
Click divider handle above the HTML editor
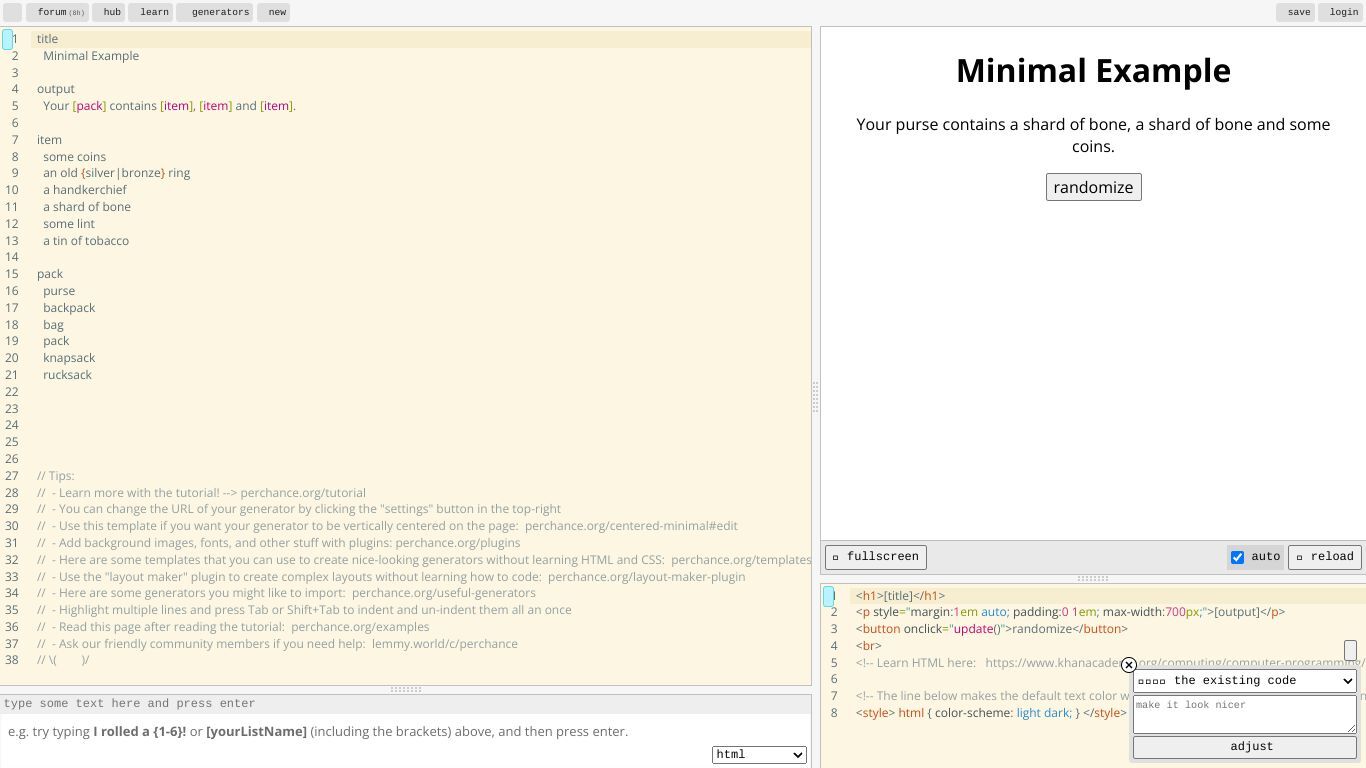click(1092, 578)
